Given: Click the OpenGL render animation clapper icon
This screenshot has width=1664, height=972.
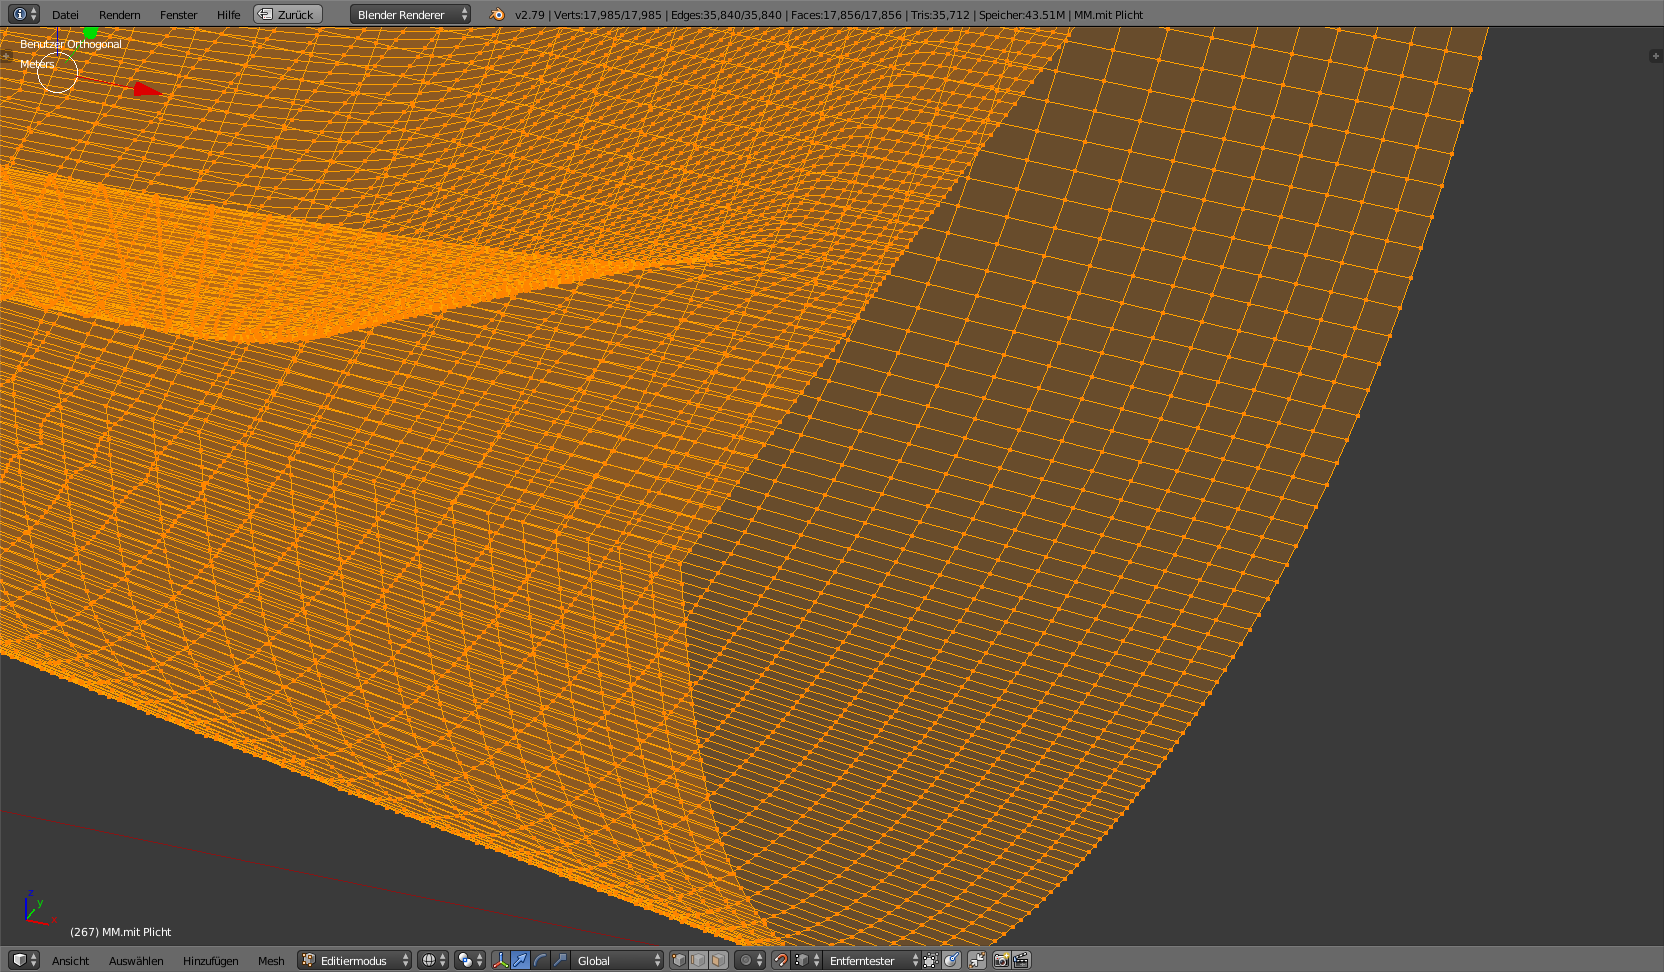Looking at the screenshot, I should [1021, 960].
